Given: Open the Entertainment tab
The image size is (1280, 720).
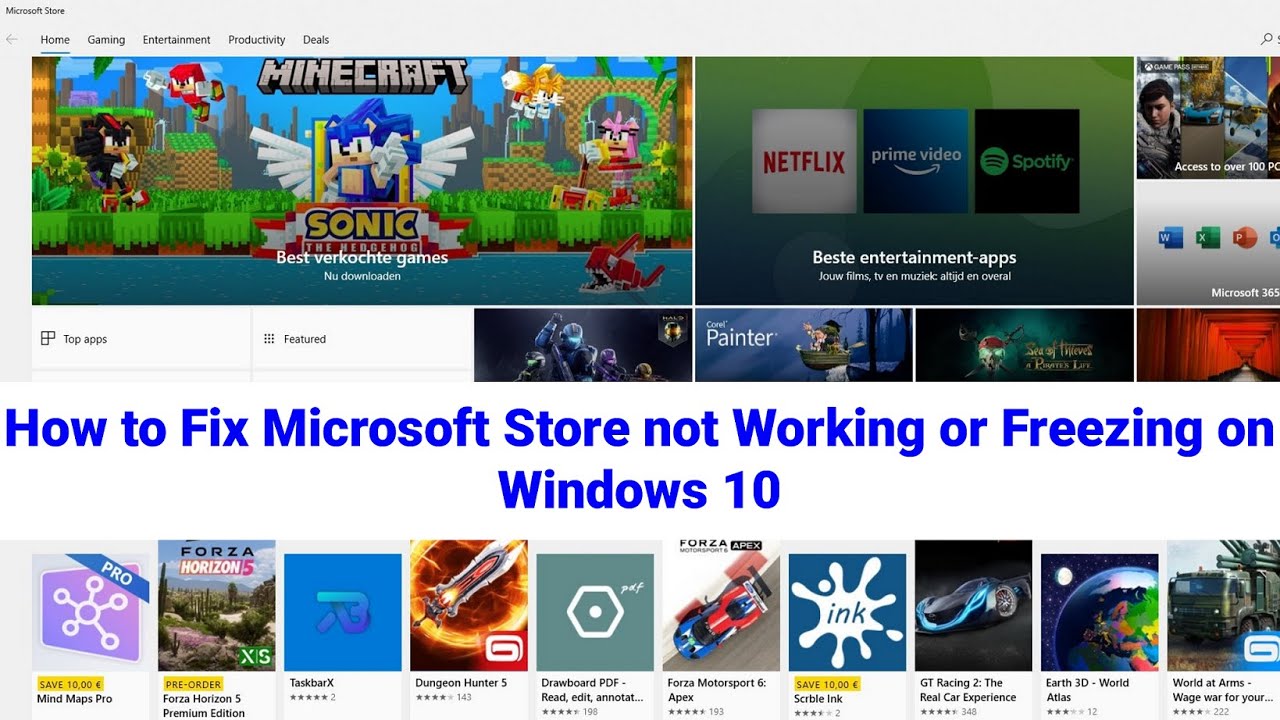Looking at the screenshot, I should (x=176, y=40).
